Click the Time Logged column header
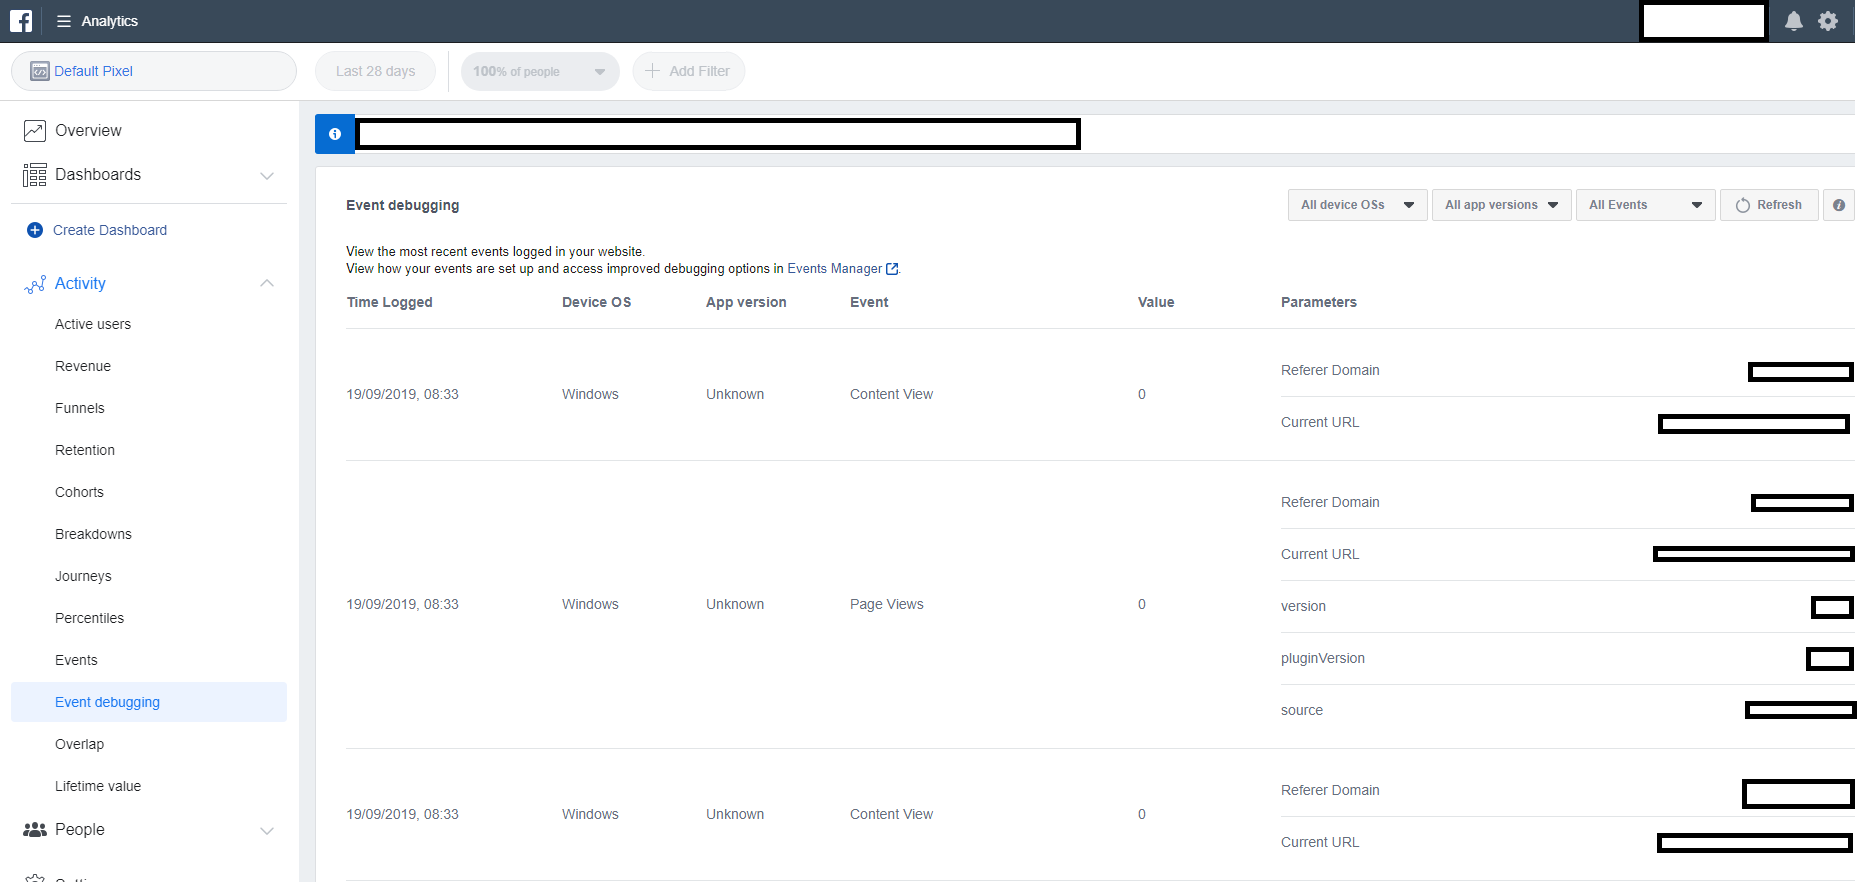This screenshot has height=882, width=1862. (x=390, y=302)
